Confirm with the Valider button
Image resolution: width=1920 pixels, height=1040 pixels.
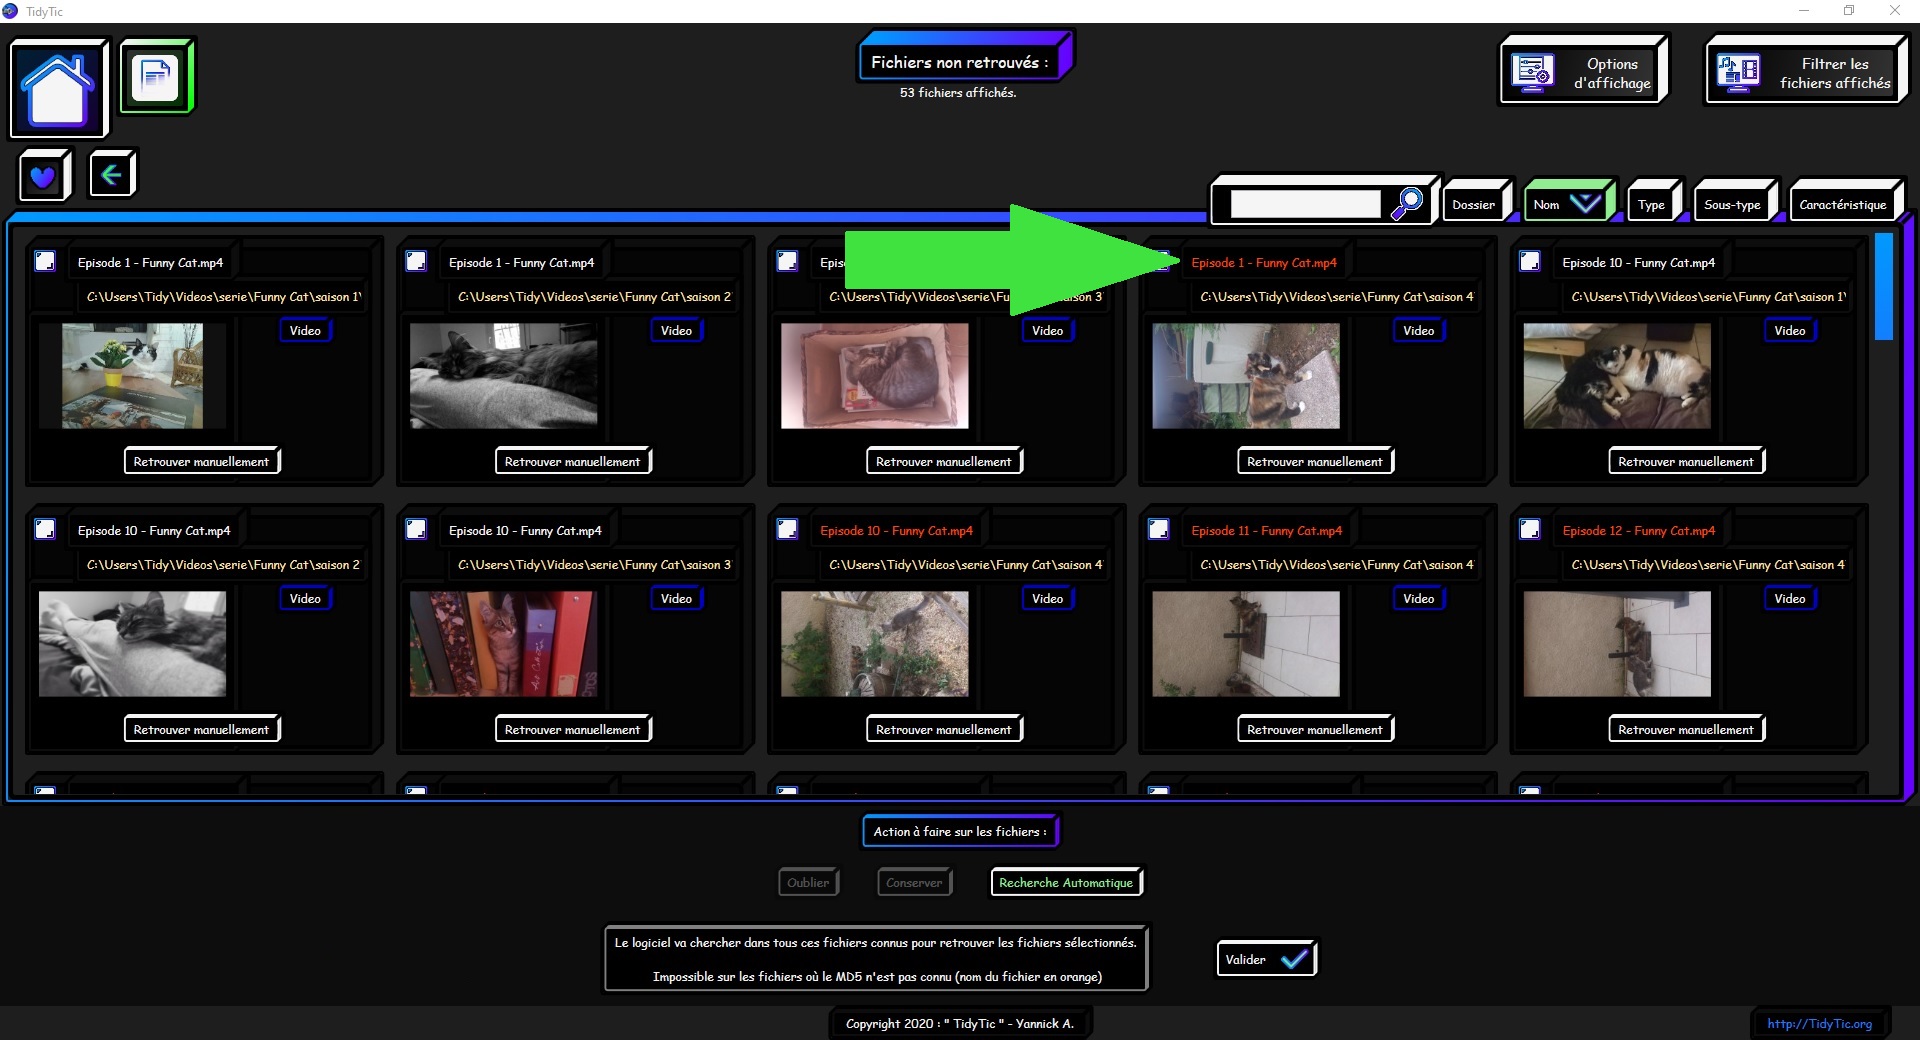coord(1266,959)
